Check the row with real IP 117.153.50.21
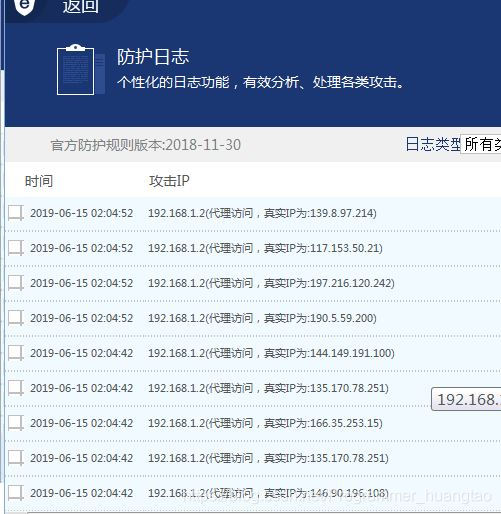The height and width of the screenshot is (514, 501). [x=16, y=248]
